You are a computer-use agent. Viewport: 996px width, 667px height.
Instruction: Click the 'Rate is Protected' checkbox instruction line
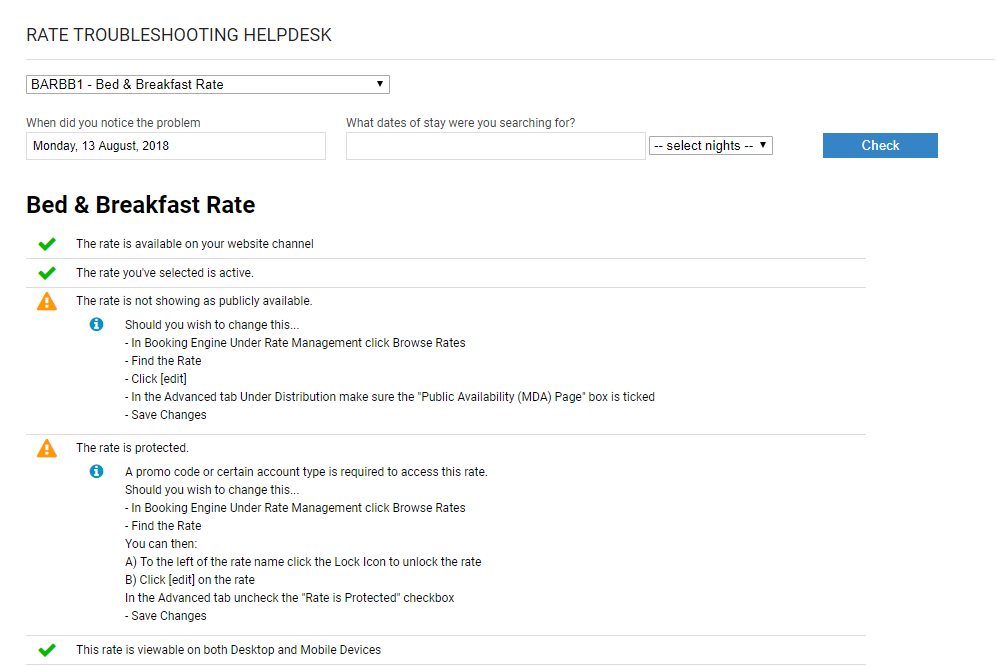pyautogui.click(x=290, y=598)
